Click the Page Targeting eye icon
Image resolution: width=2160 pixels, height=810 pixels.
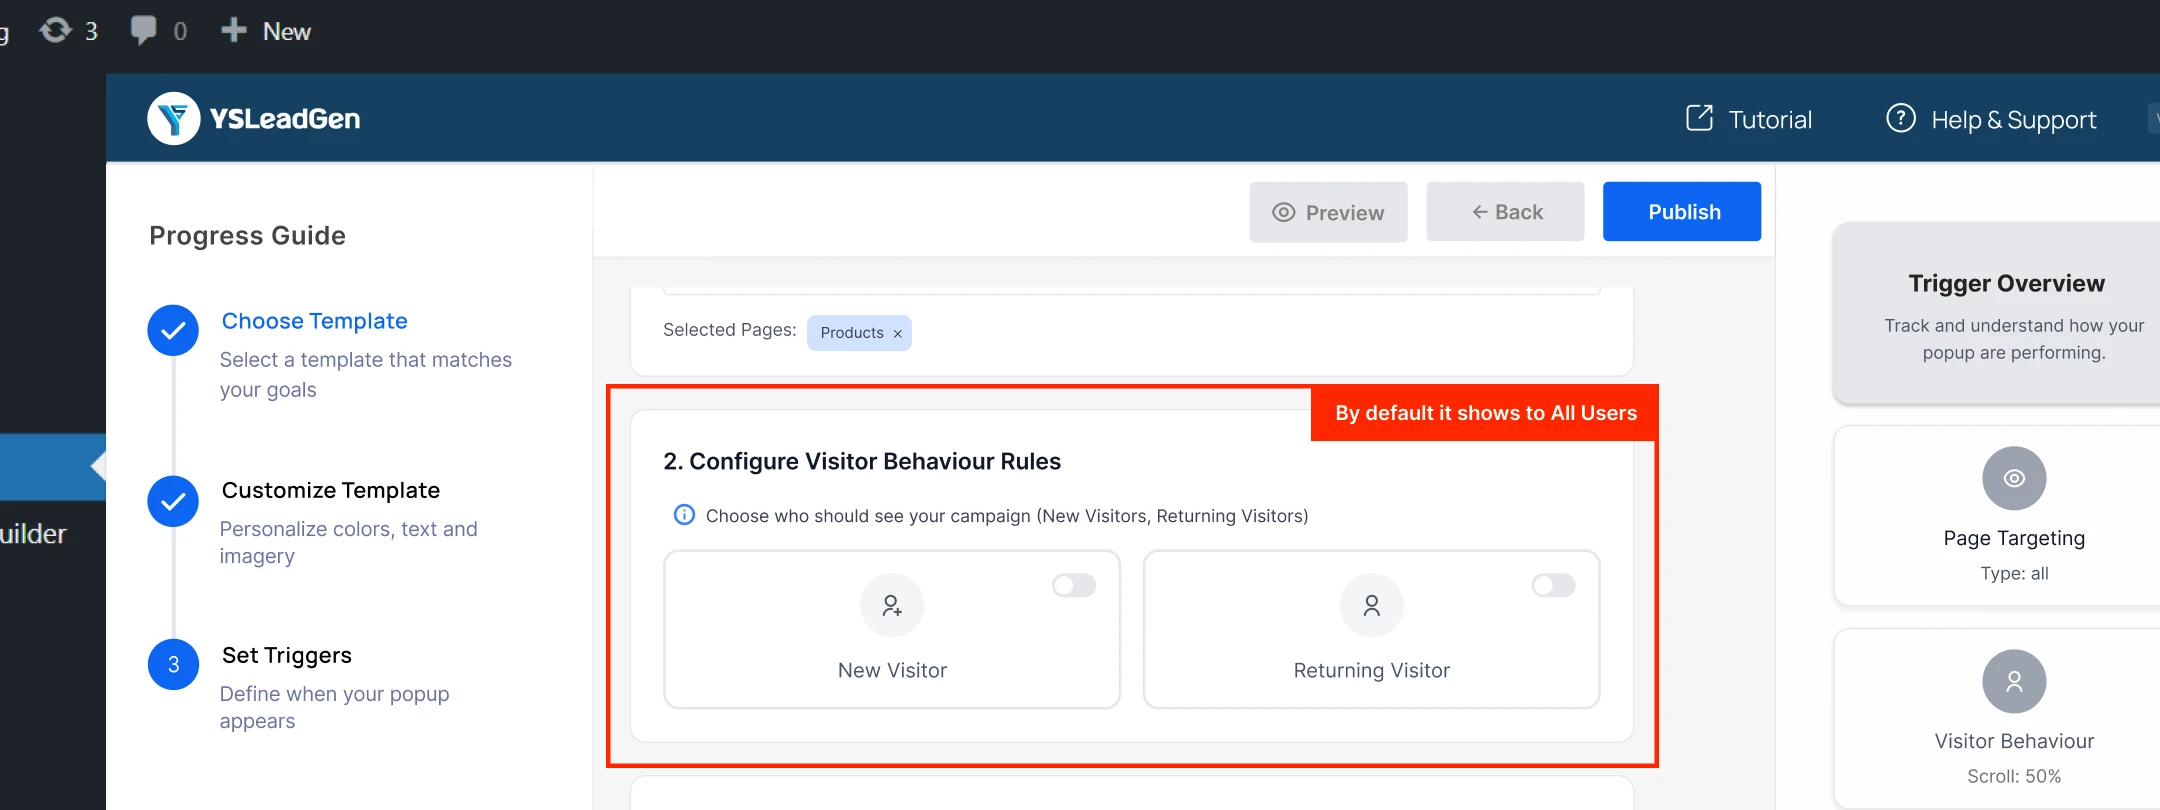pyautogui.click(x=2014, y=478)
